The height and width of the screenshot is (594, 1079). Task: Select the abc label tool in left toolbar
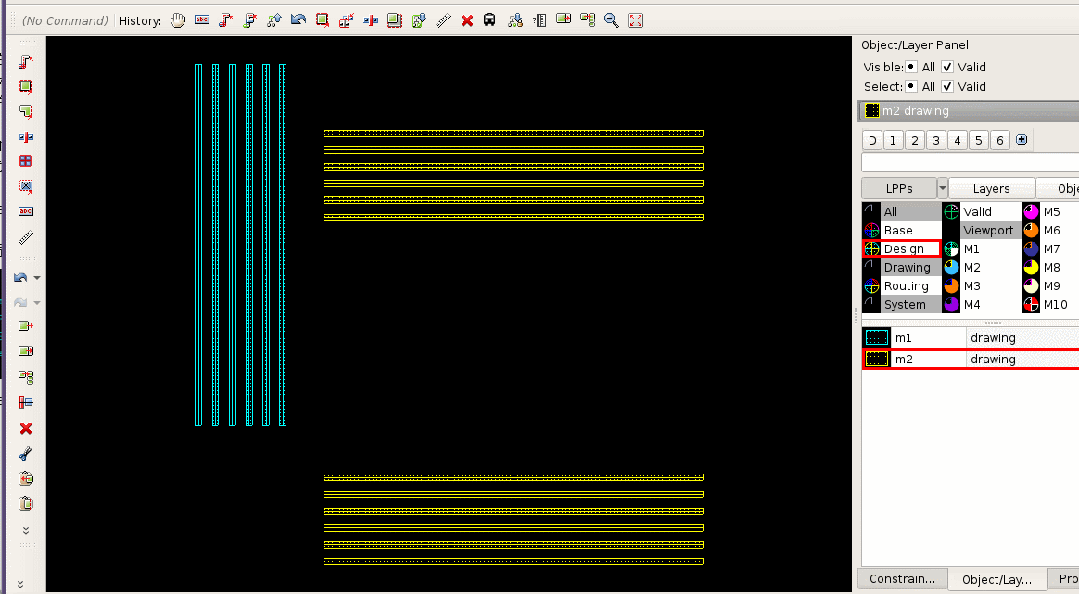25,211
